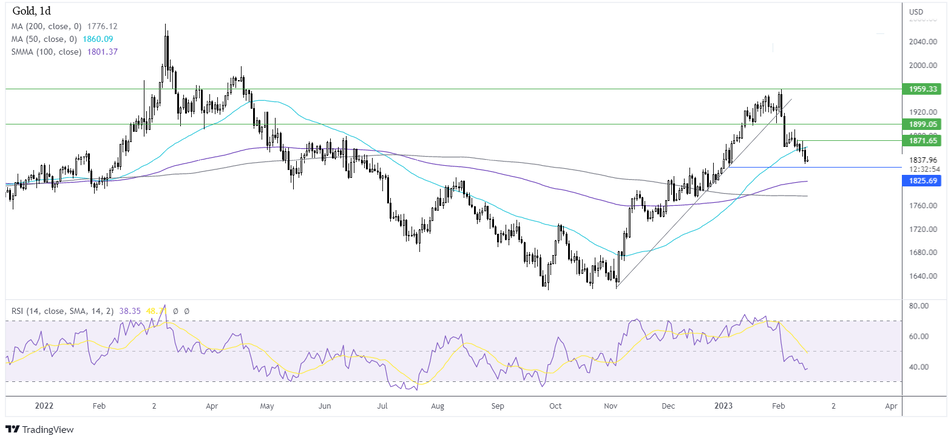
Task: Open the USD currency selector
Action: [916, 11]
